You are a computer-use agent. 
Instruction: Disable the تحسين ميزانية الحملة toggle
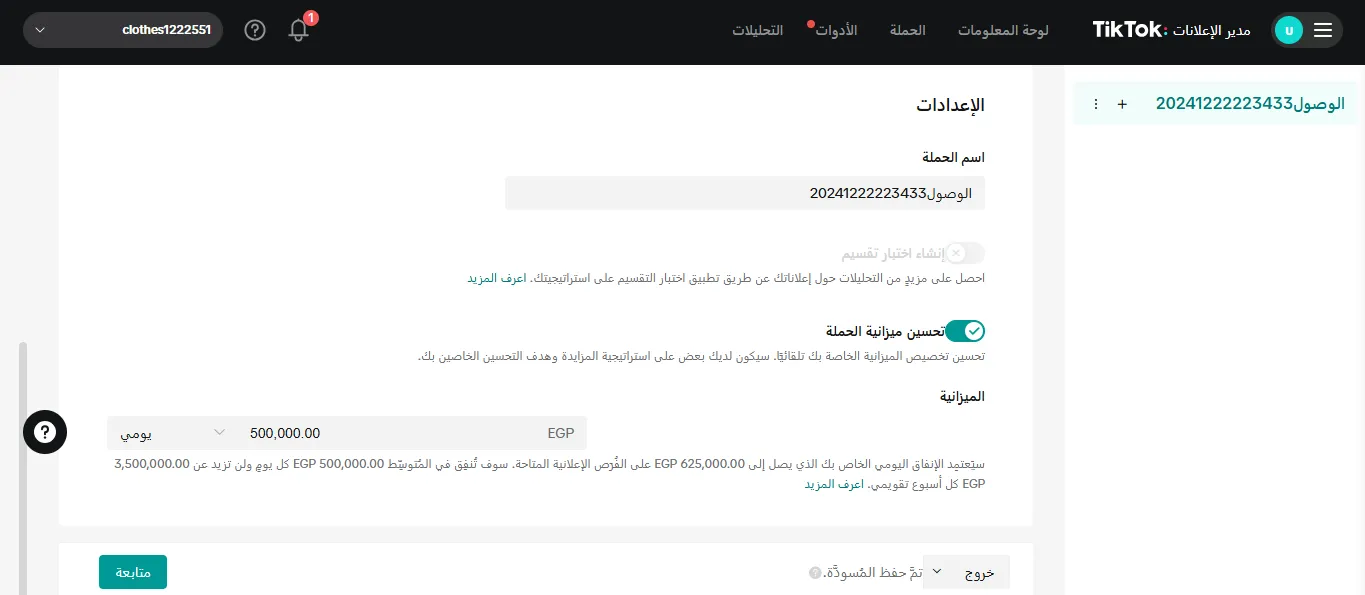pos(965,331)
